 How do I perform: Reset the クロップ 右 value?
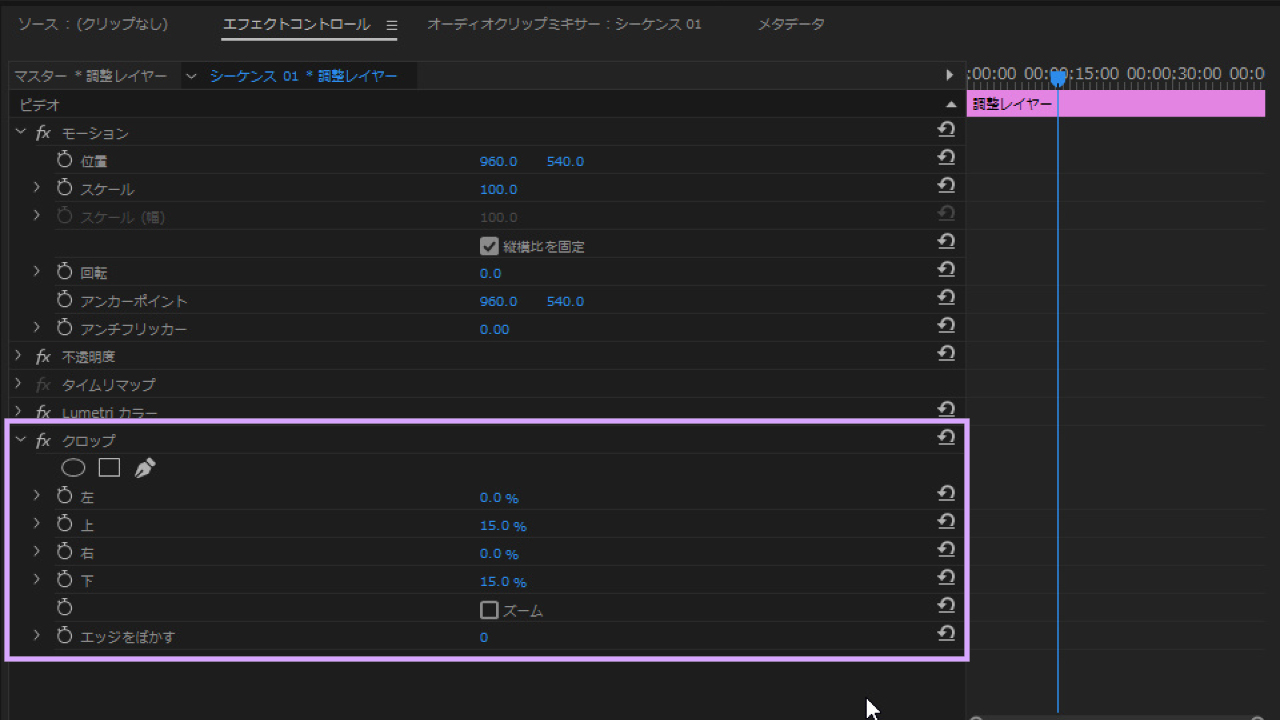[x=946, y=549]
